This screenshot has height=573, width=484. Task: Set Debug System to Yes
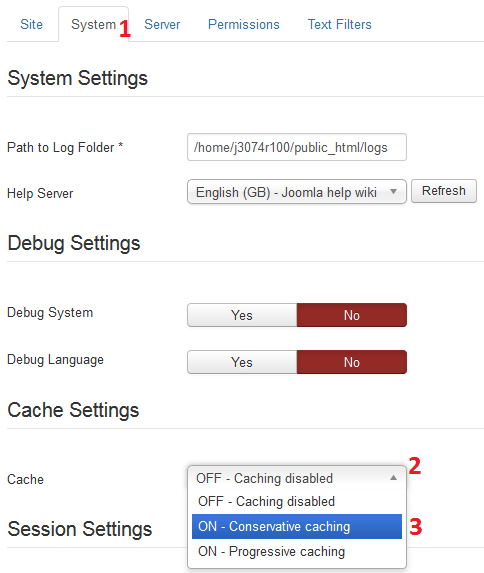[x=242, y=315]
